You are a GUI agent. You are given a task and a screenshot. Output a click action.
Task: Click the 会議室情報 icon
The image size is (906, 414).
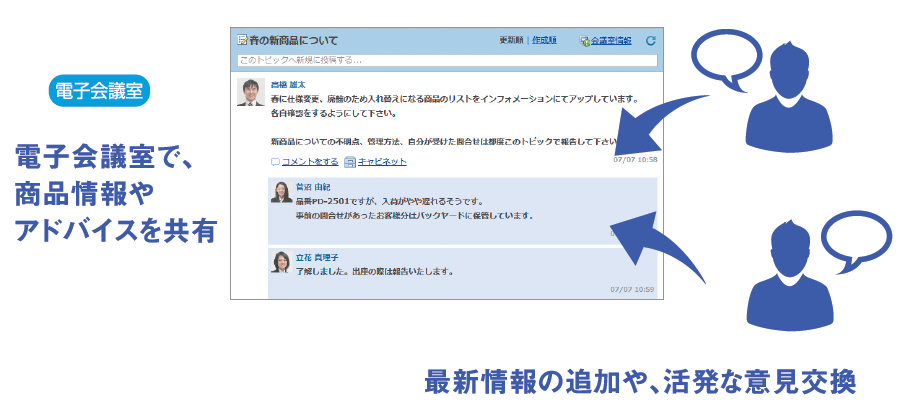[x=584, y=41]
